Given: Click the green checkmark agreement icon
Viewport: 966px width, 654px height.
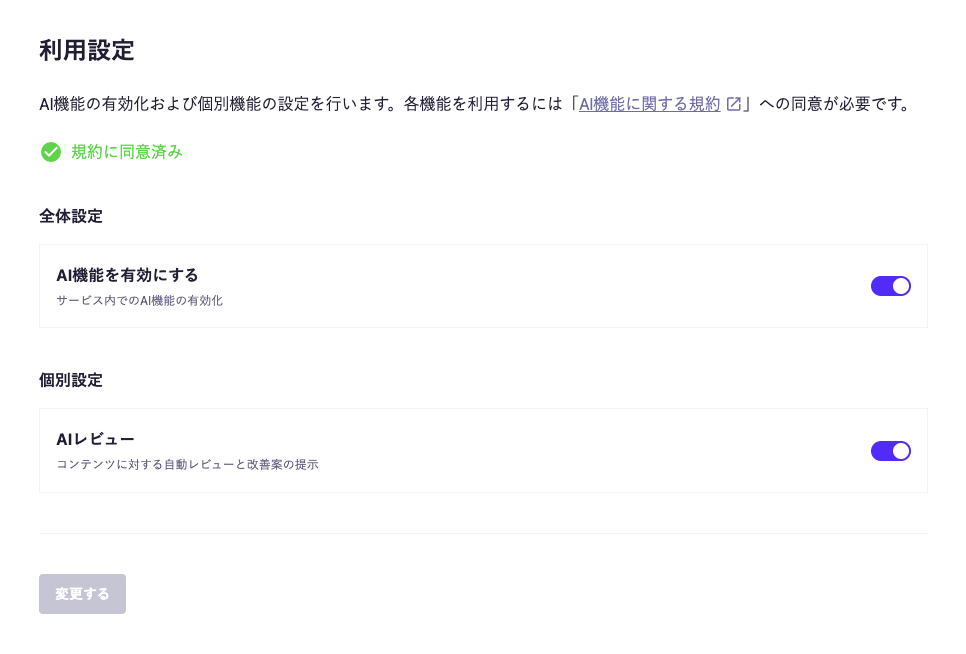Looking at the screenshot, I should tap(51, 152).
